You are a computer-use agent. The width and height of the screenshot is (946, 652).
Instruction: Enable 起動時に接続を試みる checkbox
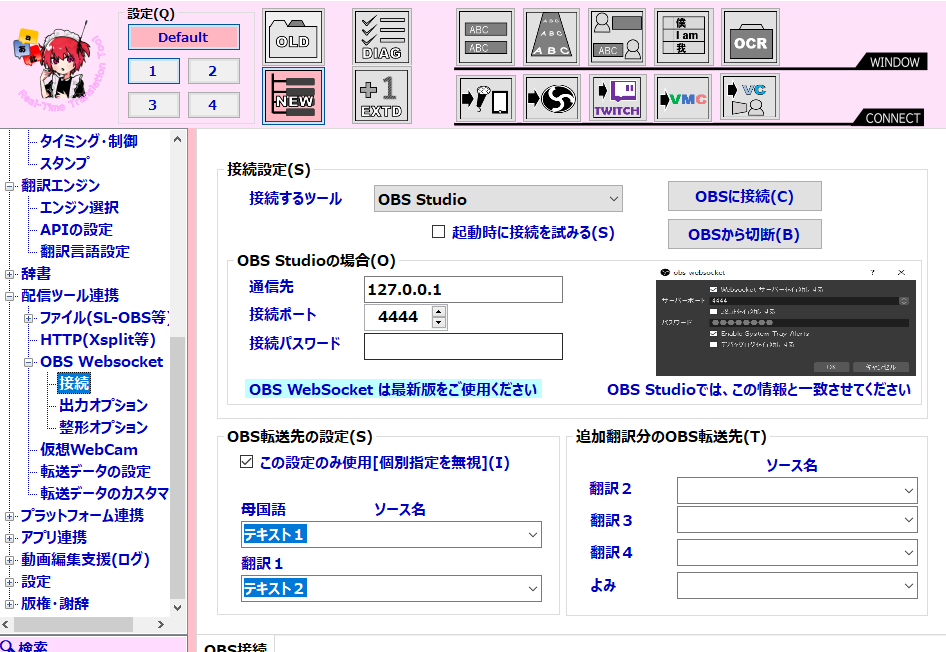click(x=439, y=232)
